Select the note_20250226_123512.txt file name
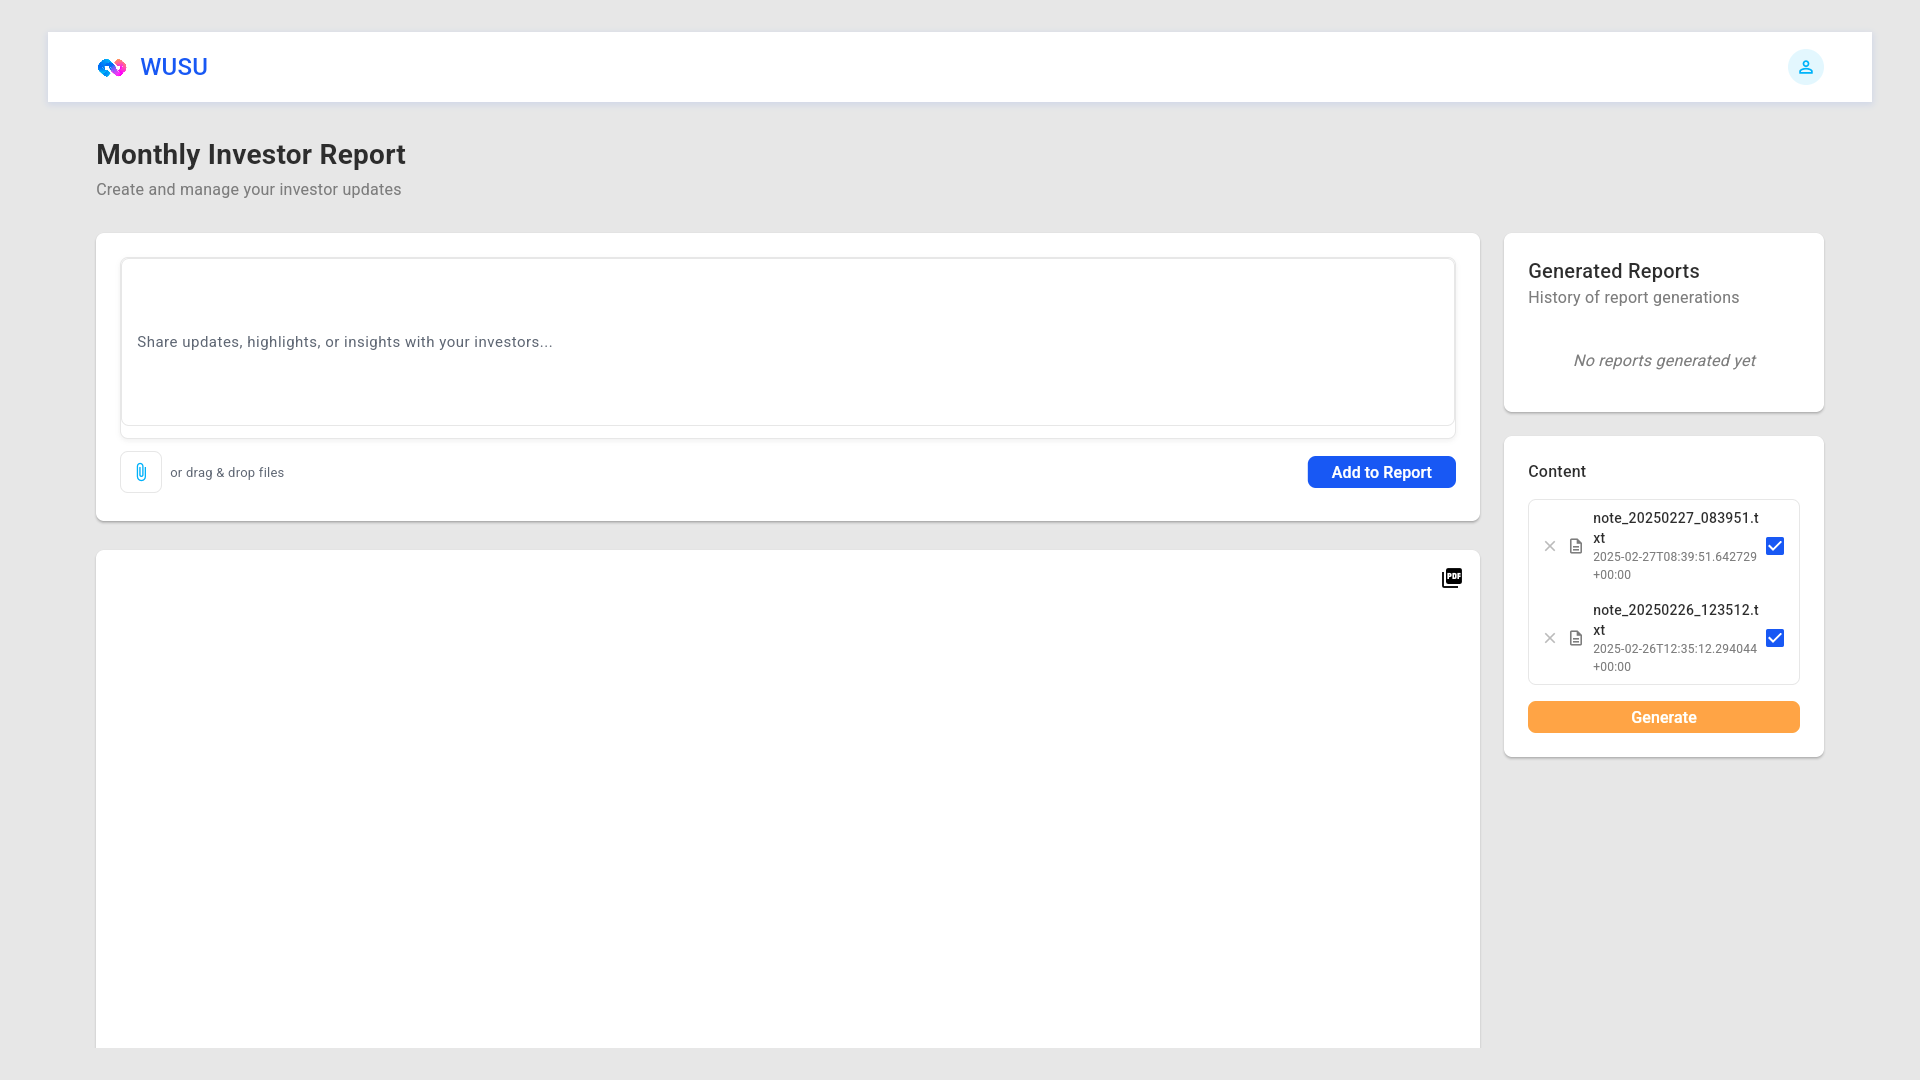 click(x=1675, y=619)
